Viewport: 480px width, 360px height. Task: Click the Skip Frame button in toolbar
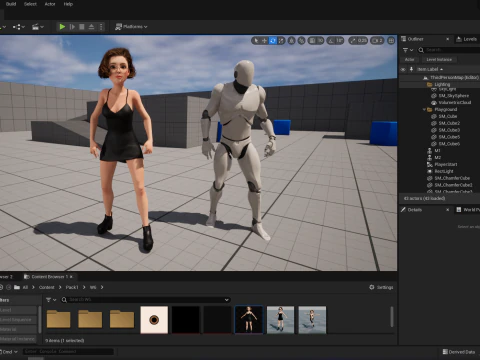[x=72, y=27]
